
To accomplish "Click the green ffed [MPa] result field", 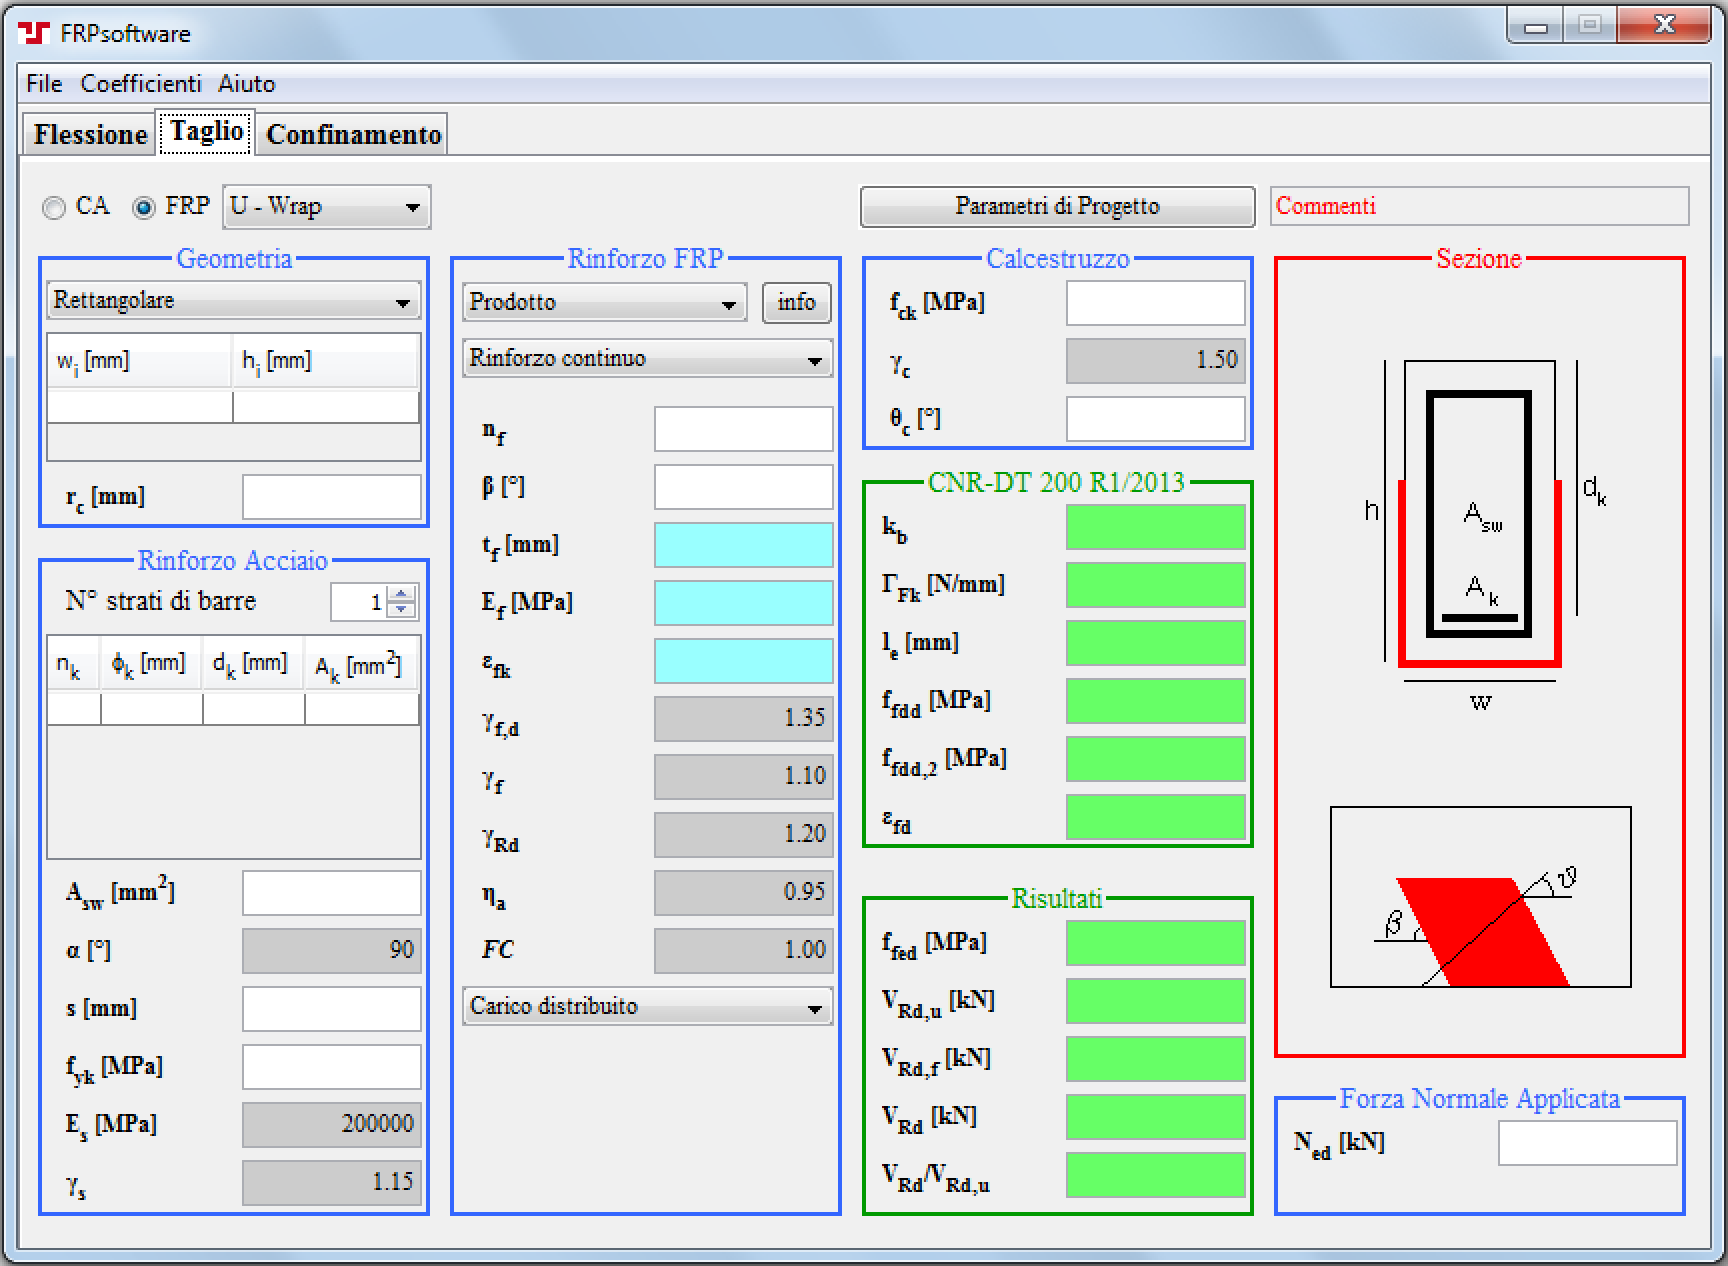I will (x=1156, y=943).
